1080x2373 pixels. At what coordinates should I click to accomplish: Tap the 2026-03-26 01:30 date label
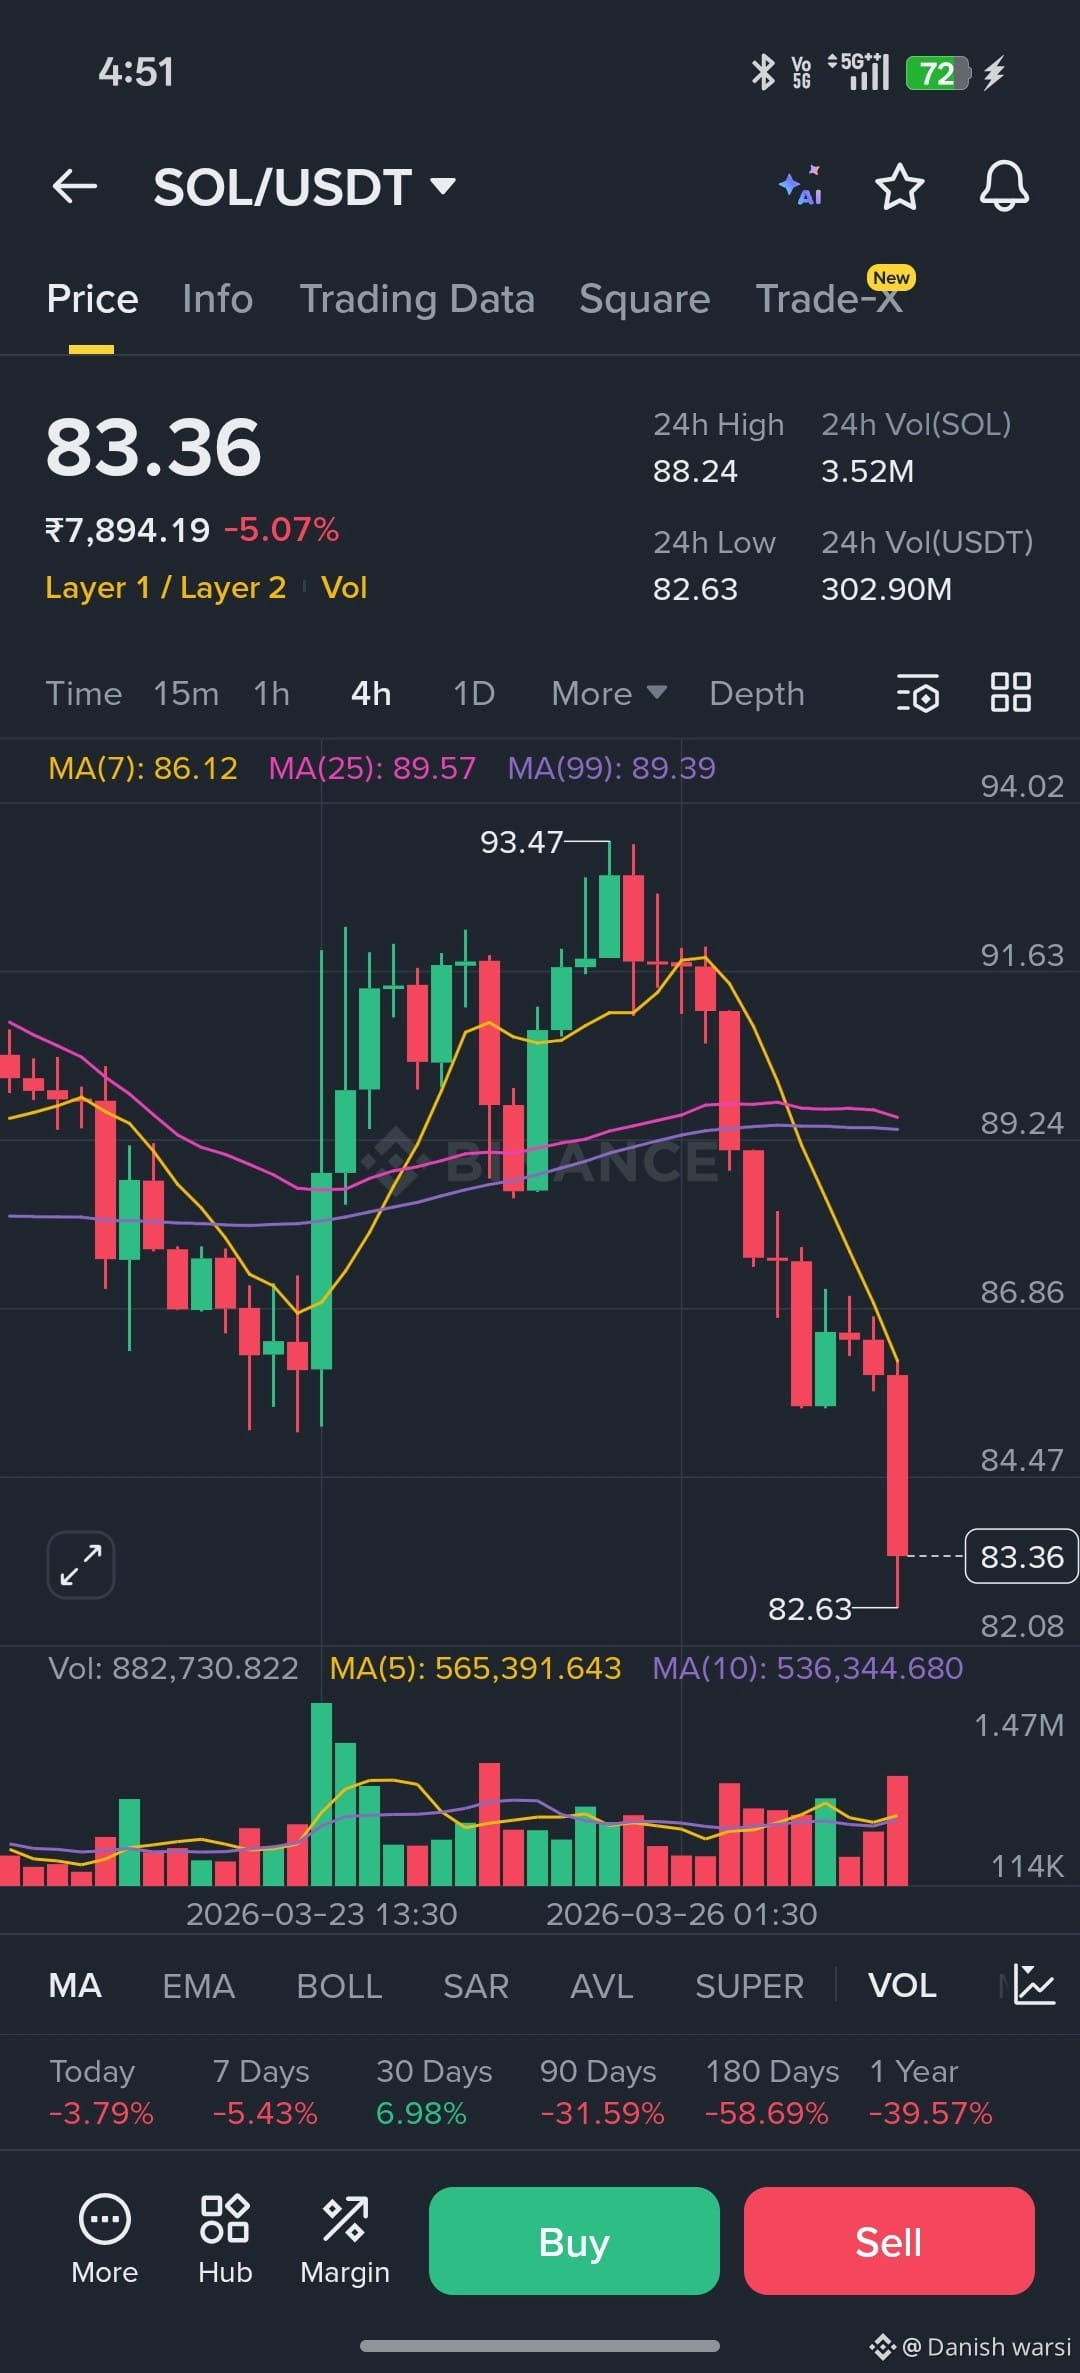681,1914
